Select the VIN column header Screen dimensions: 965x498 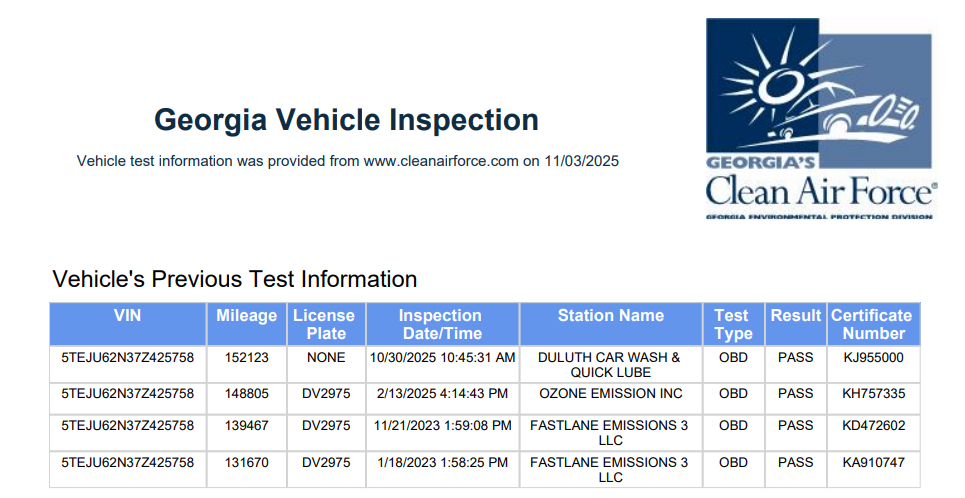click(x=128, y=316)
